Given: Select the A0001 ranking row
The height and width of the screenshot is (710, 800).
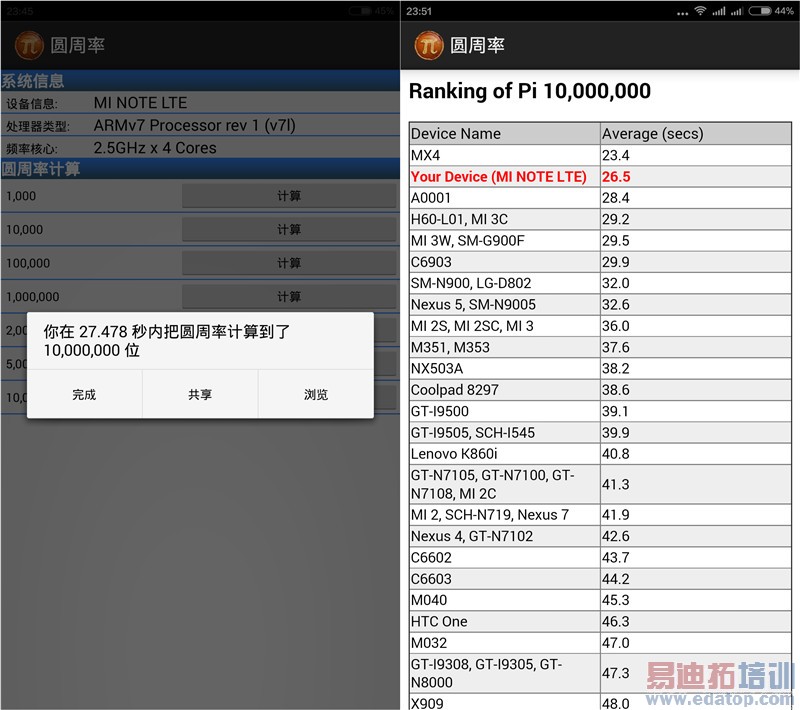Looking at the screenshot, I should point(600,198).
